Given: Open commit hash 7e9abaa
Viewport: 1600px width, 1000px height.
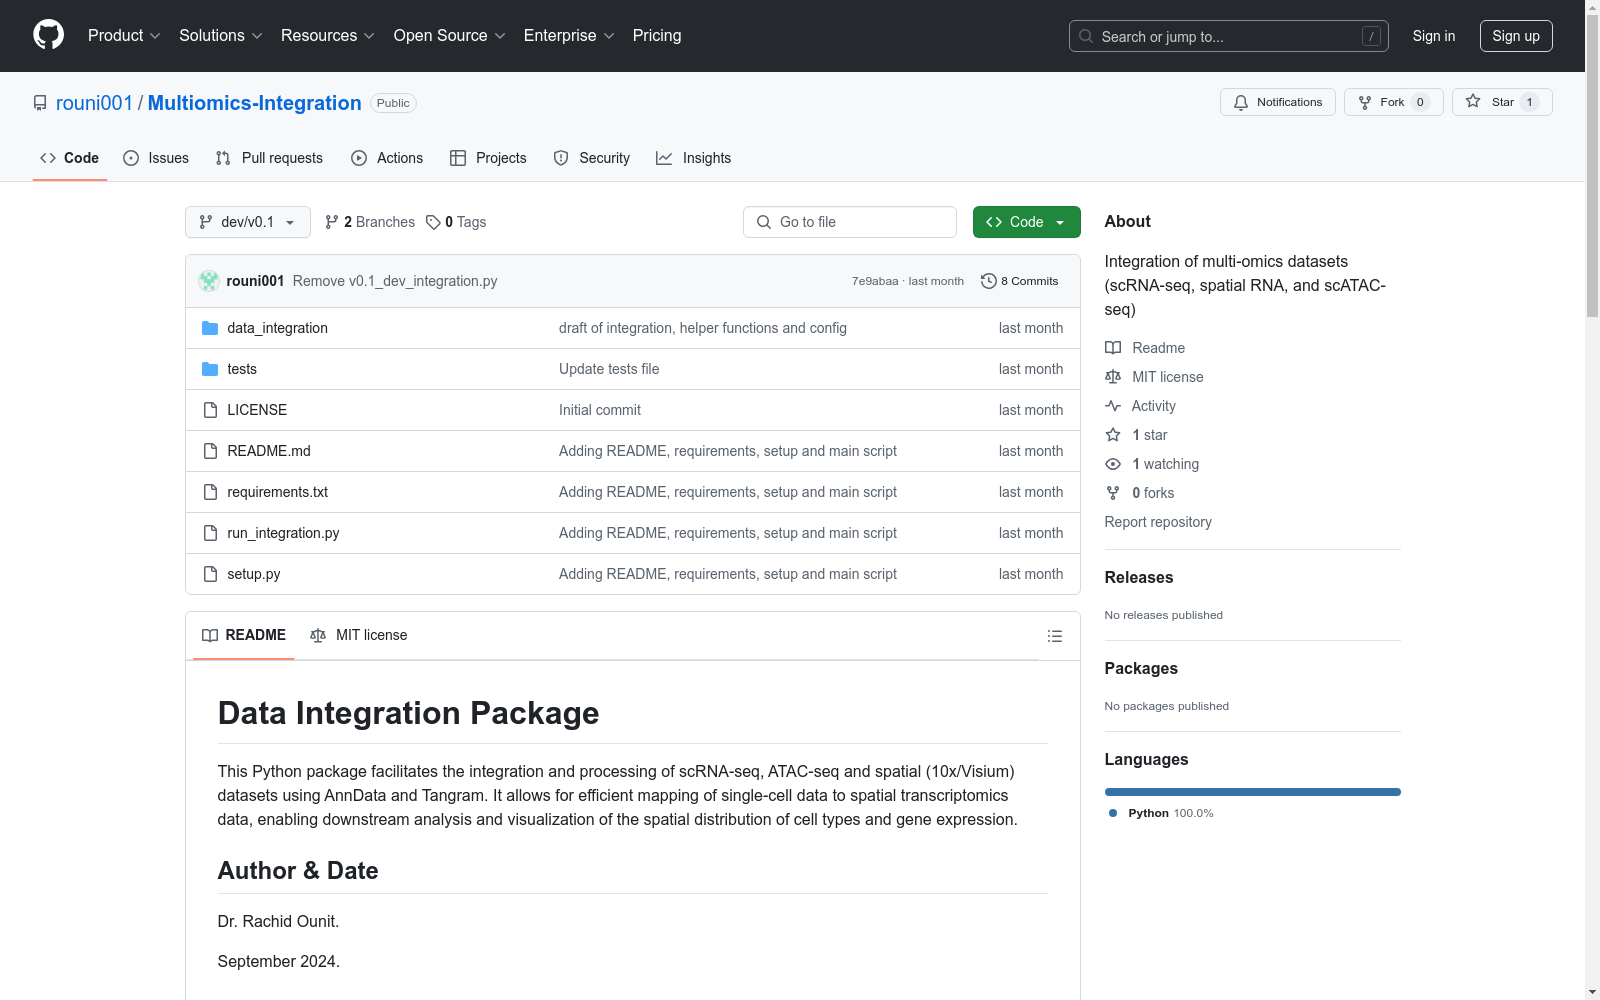Looking at the screenshot, I should (x=875, y=281).
